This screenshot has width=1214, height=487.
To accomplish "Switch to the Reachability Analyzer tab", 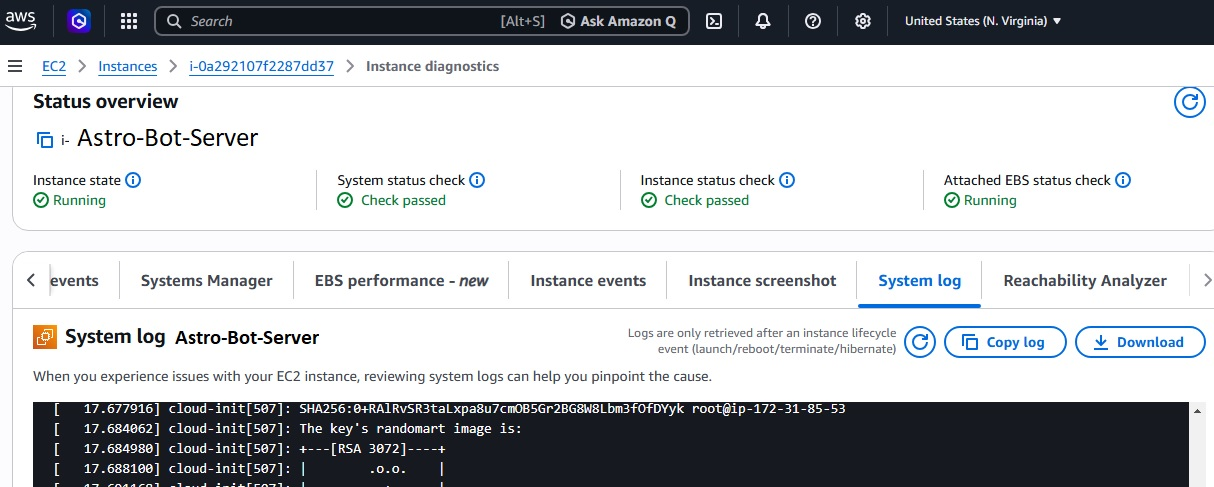I will click(1085, 281).
